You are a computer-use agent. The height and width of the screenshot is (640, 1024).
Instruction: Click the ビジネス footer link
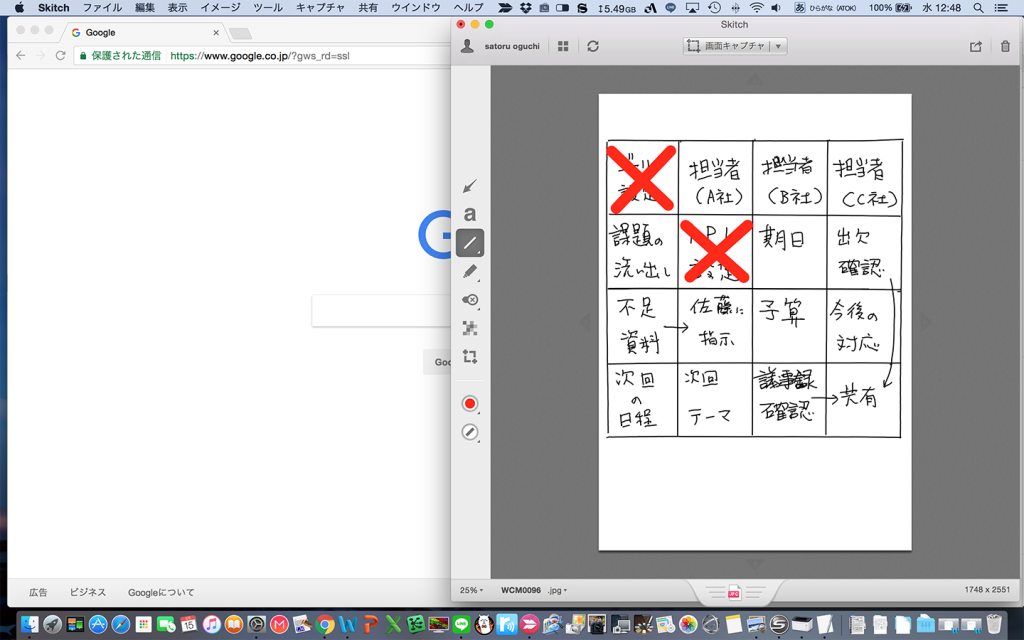pyautogui.click(x=88, y=592)
